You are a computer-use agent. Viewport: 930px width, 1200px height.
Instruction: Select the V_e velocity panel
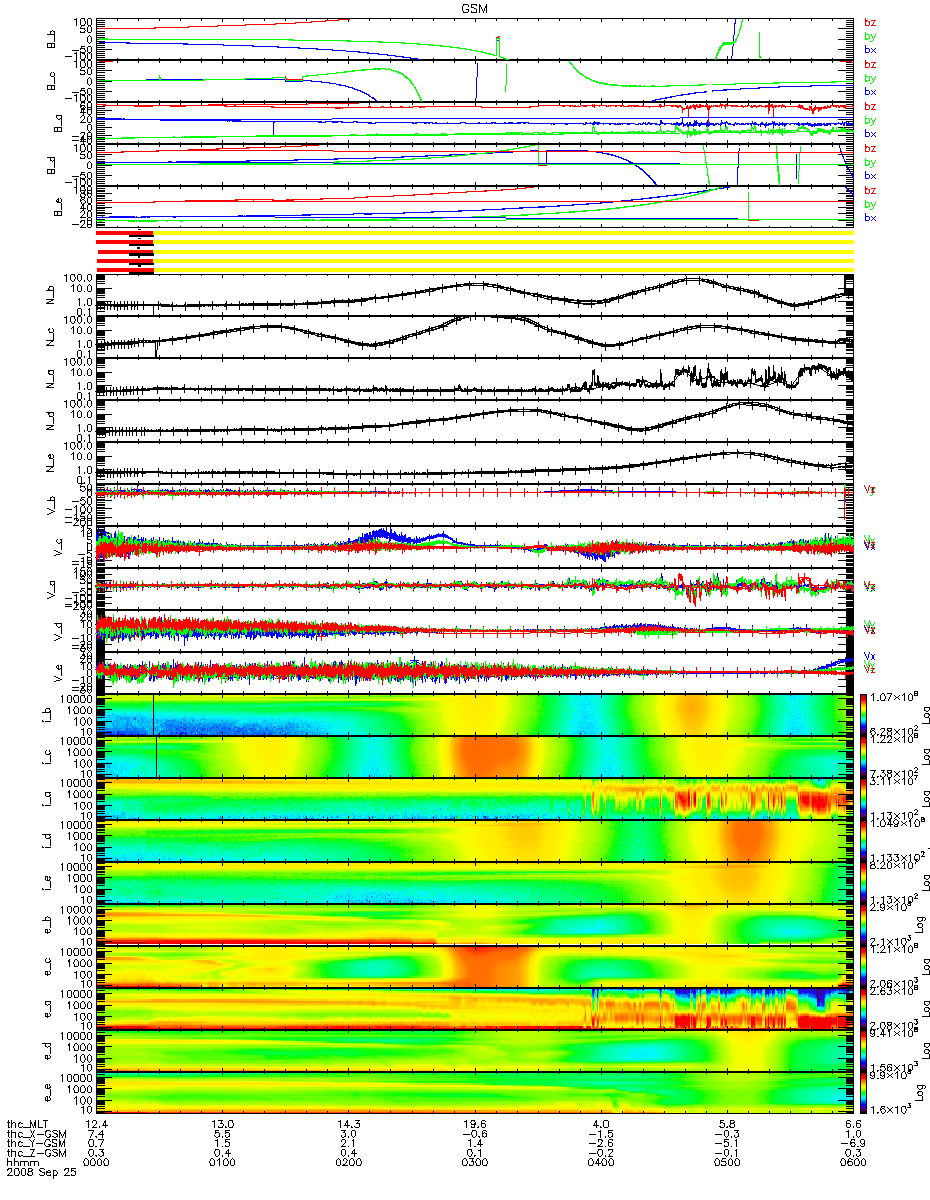[x=475, y=674]
